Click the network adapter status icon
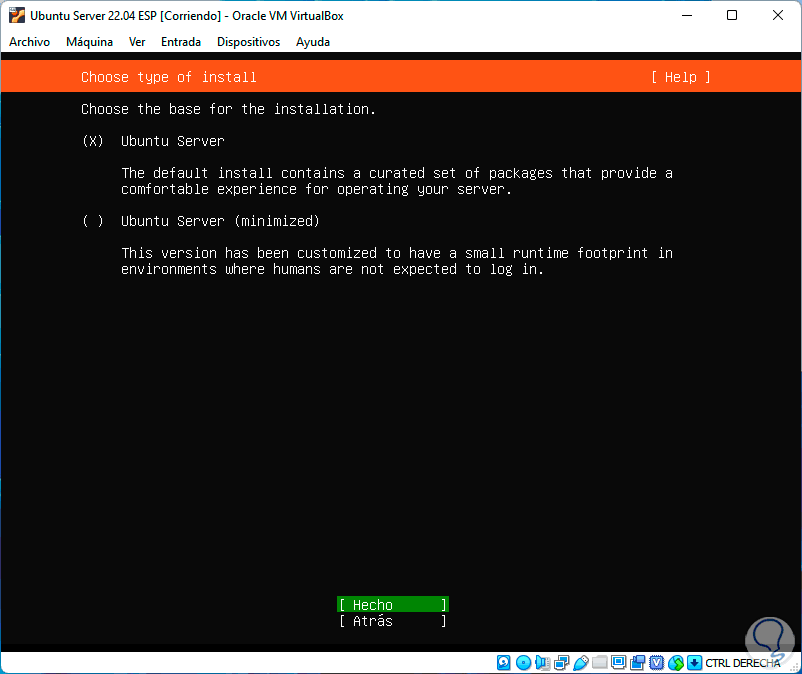This screenshot has height=674, width=802. [561, 663]
